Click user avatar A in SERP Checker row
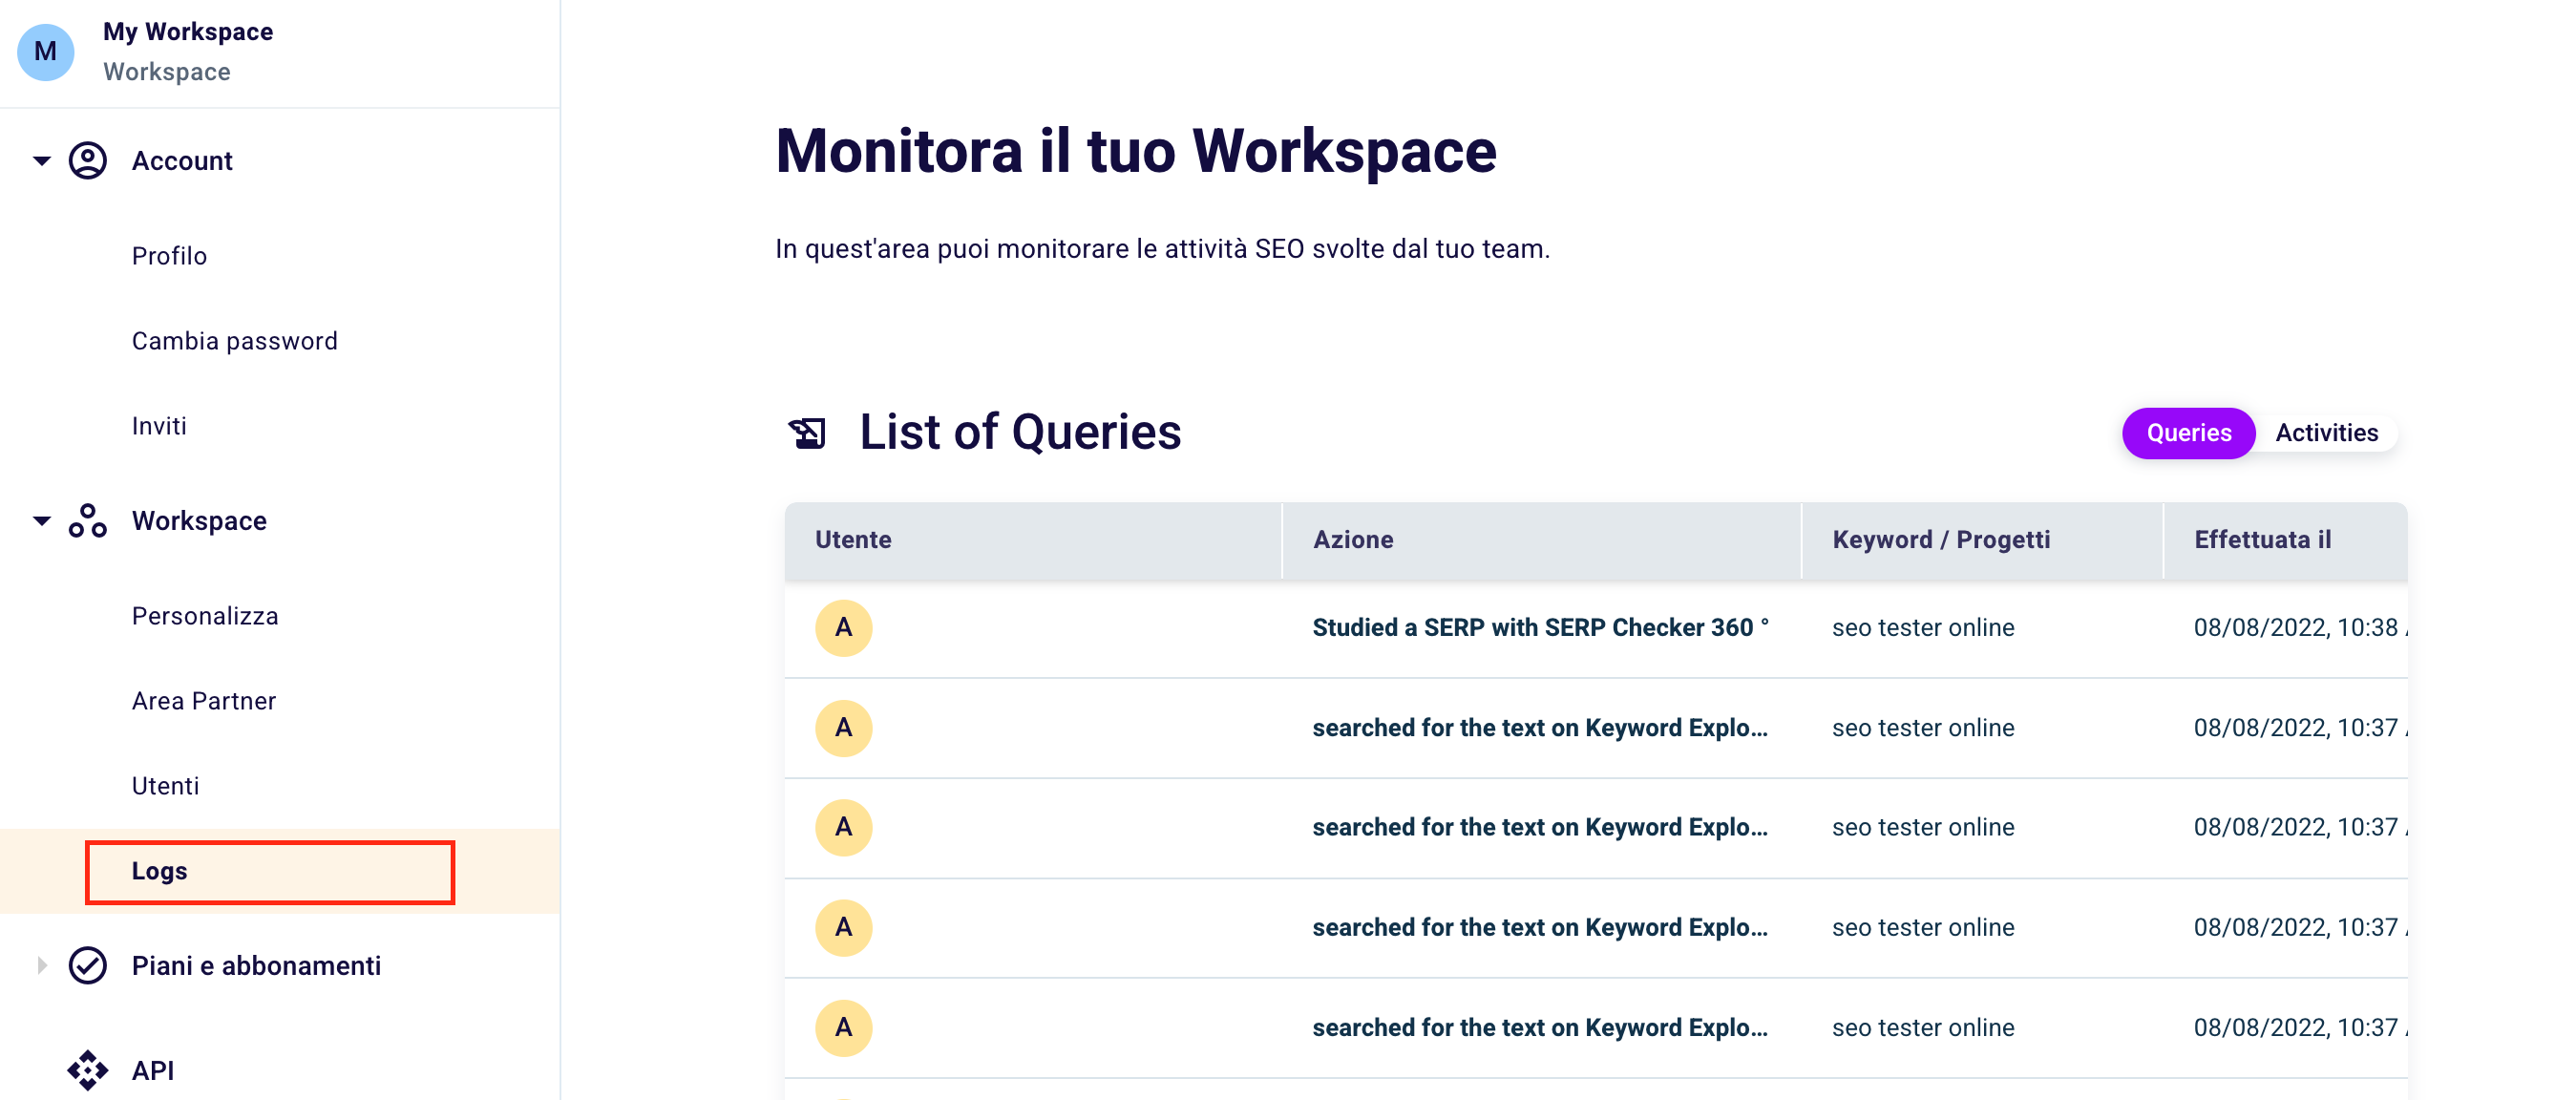Viewport: 2576px width, 1100px height. coord(844,628)
